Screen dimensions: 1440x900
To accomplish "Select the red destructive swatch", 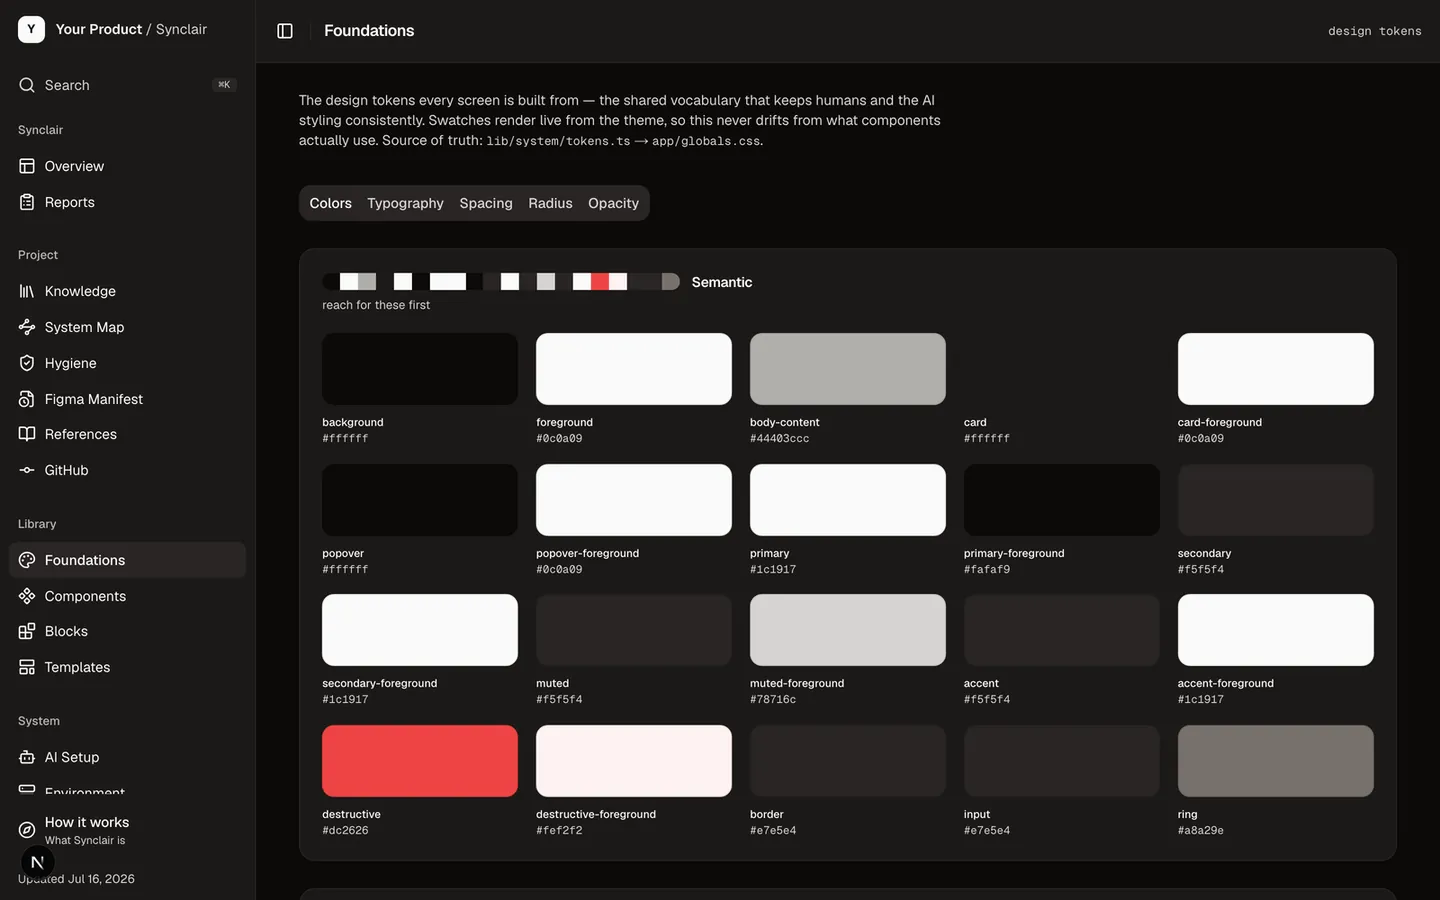I will [420, 761].
